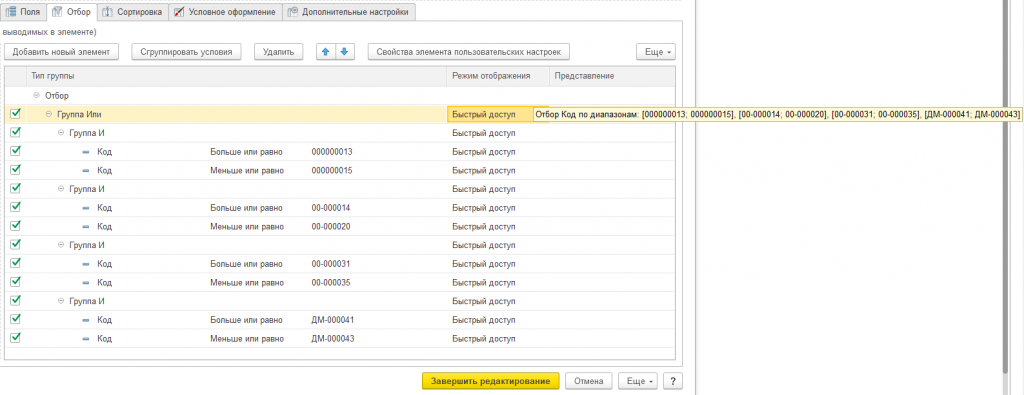Go to the Условное оформление tab
The width and height of the screenshot is (1024, 395).
pyautogui.click(x=225, y=12)
